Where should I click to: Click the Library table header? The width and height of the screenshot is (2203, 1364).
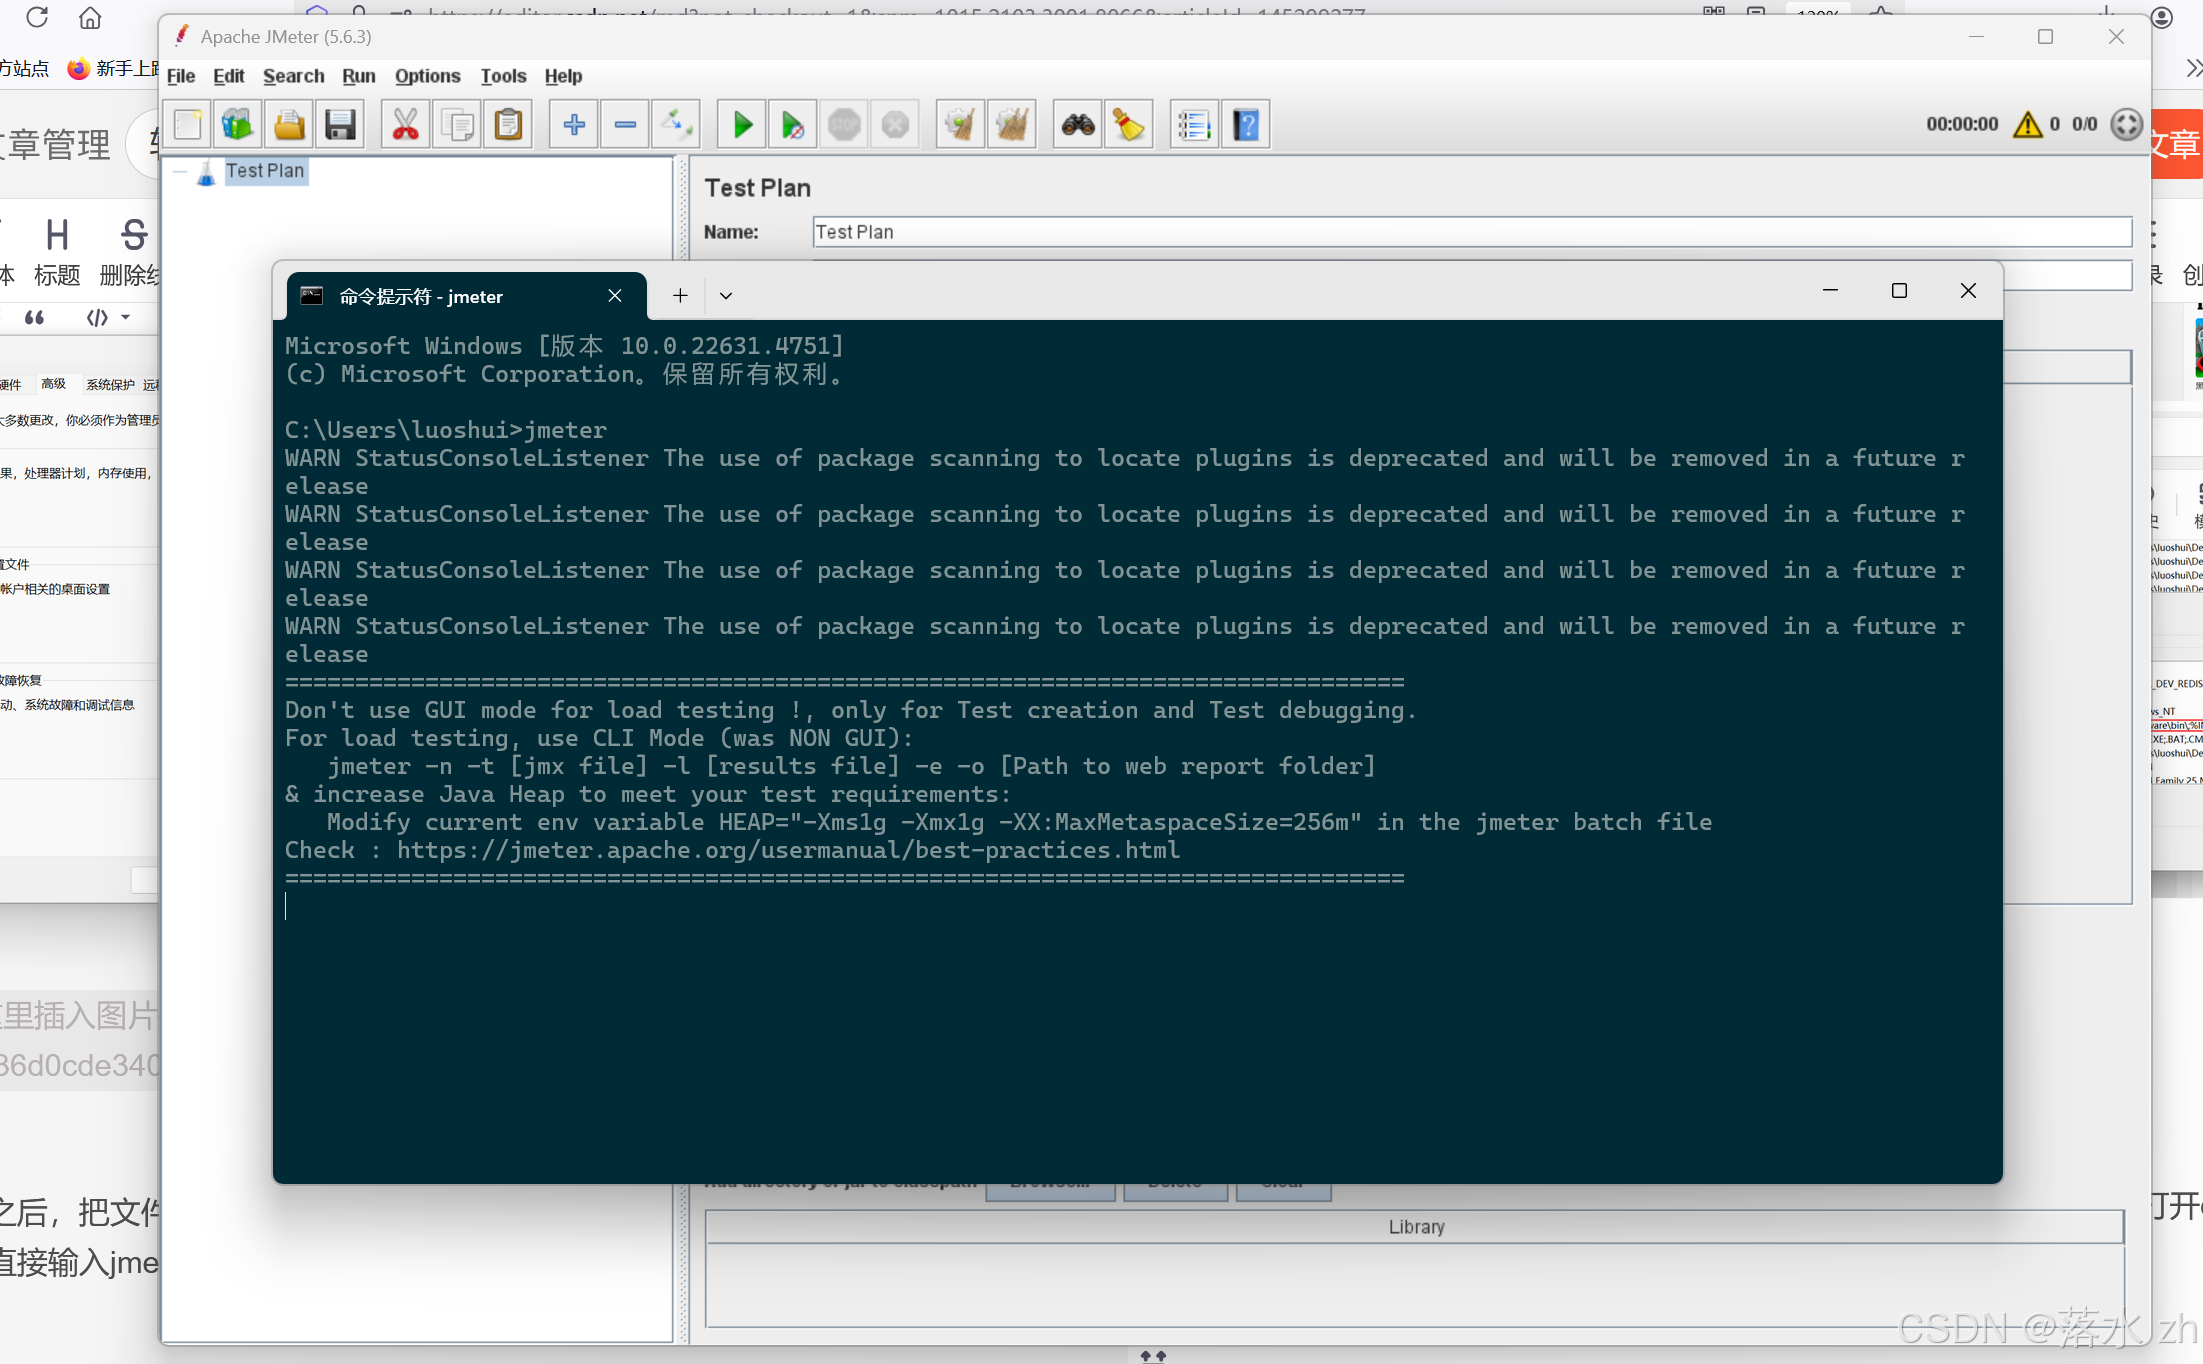point(1415,1227)
